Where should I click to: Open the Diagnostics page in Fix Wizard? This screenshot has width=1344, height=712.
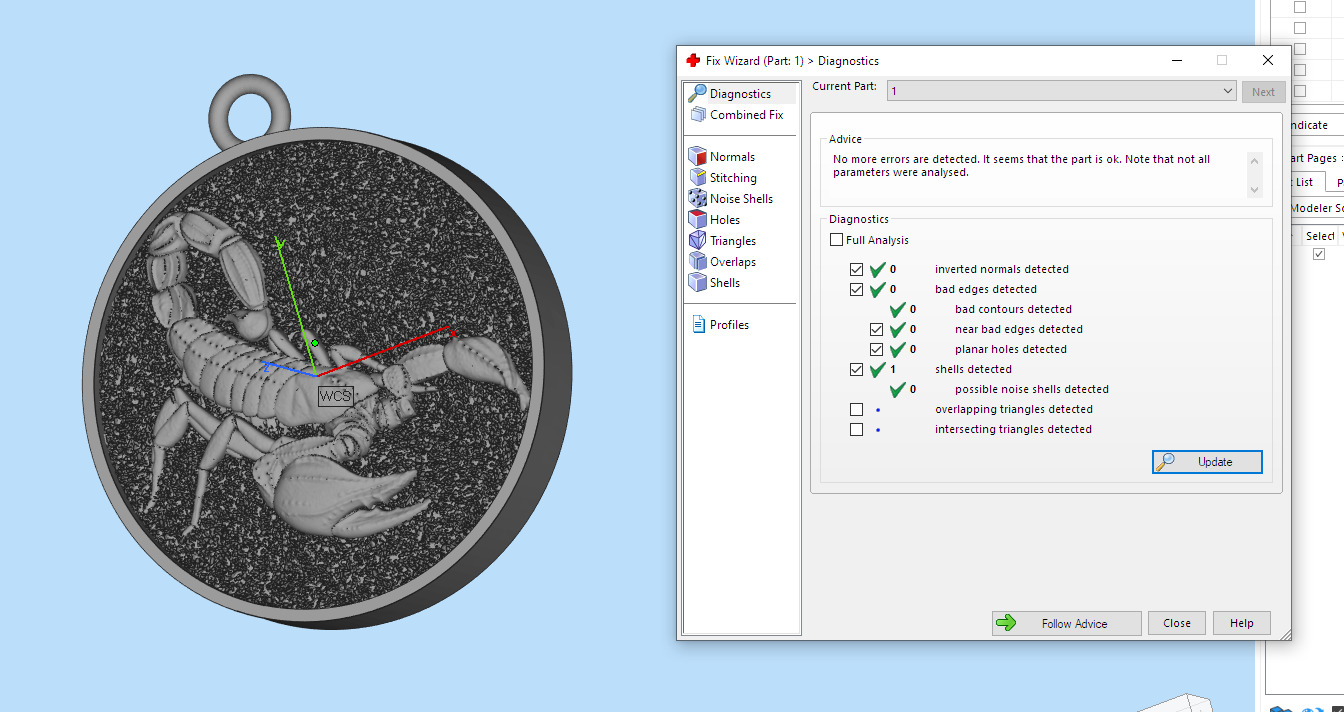741,94
